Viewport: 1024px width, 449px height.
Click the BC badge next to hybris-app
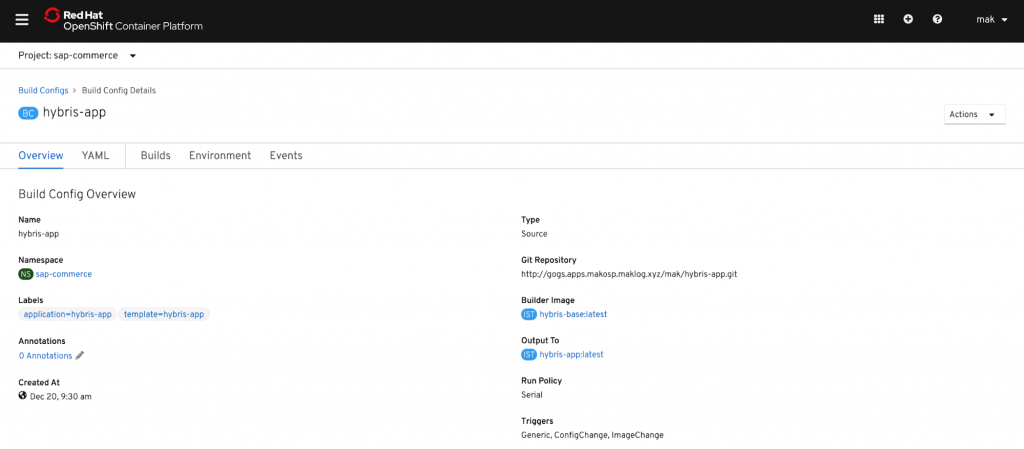point(28,113)
